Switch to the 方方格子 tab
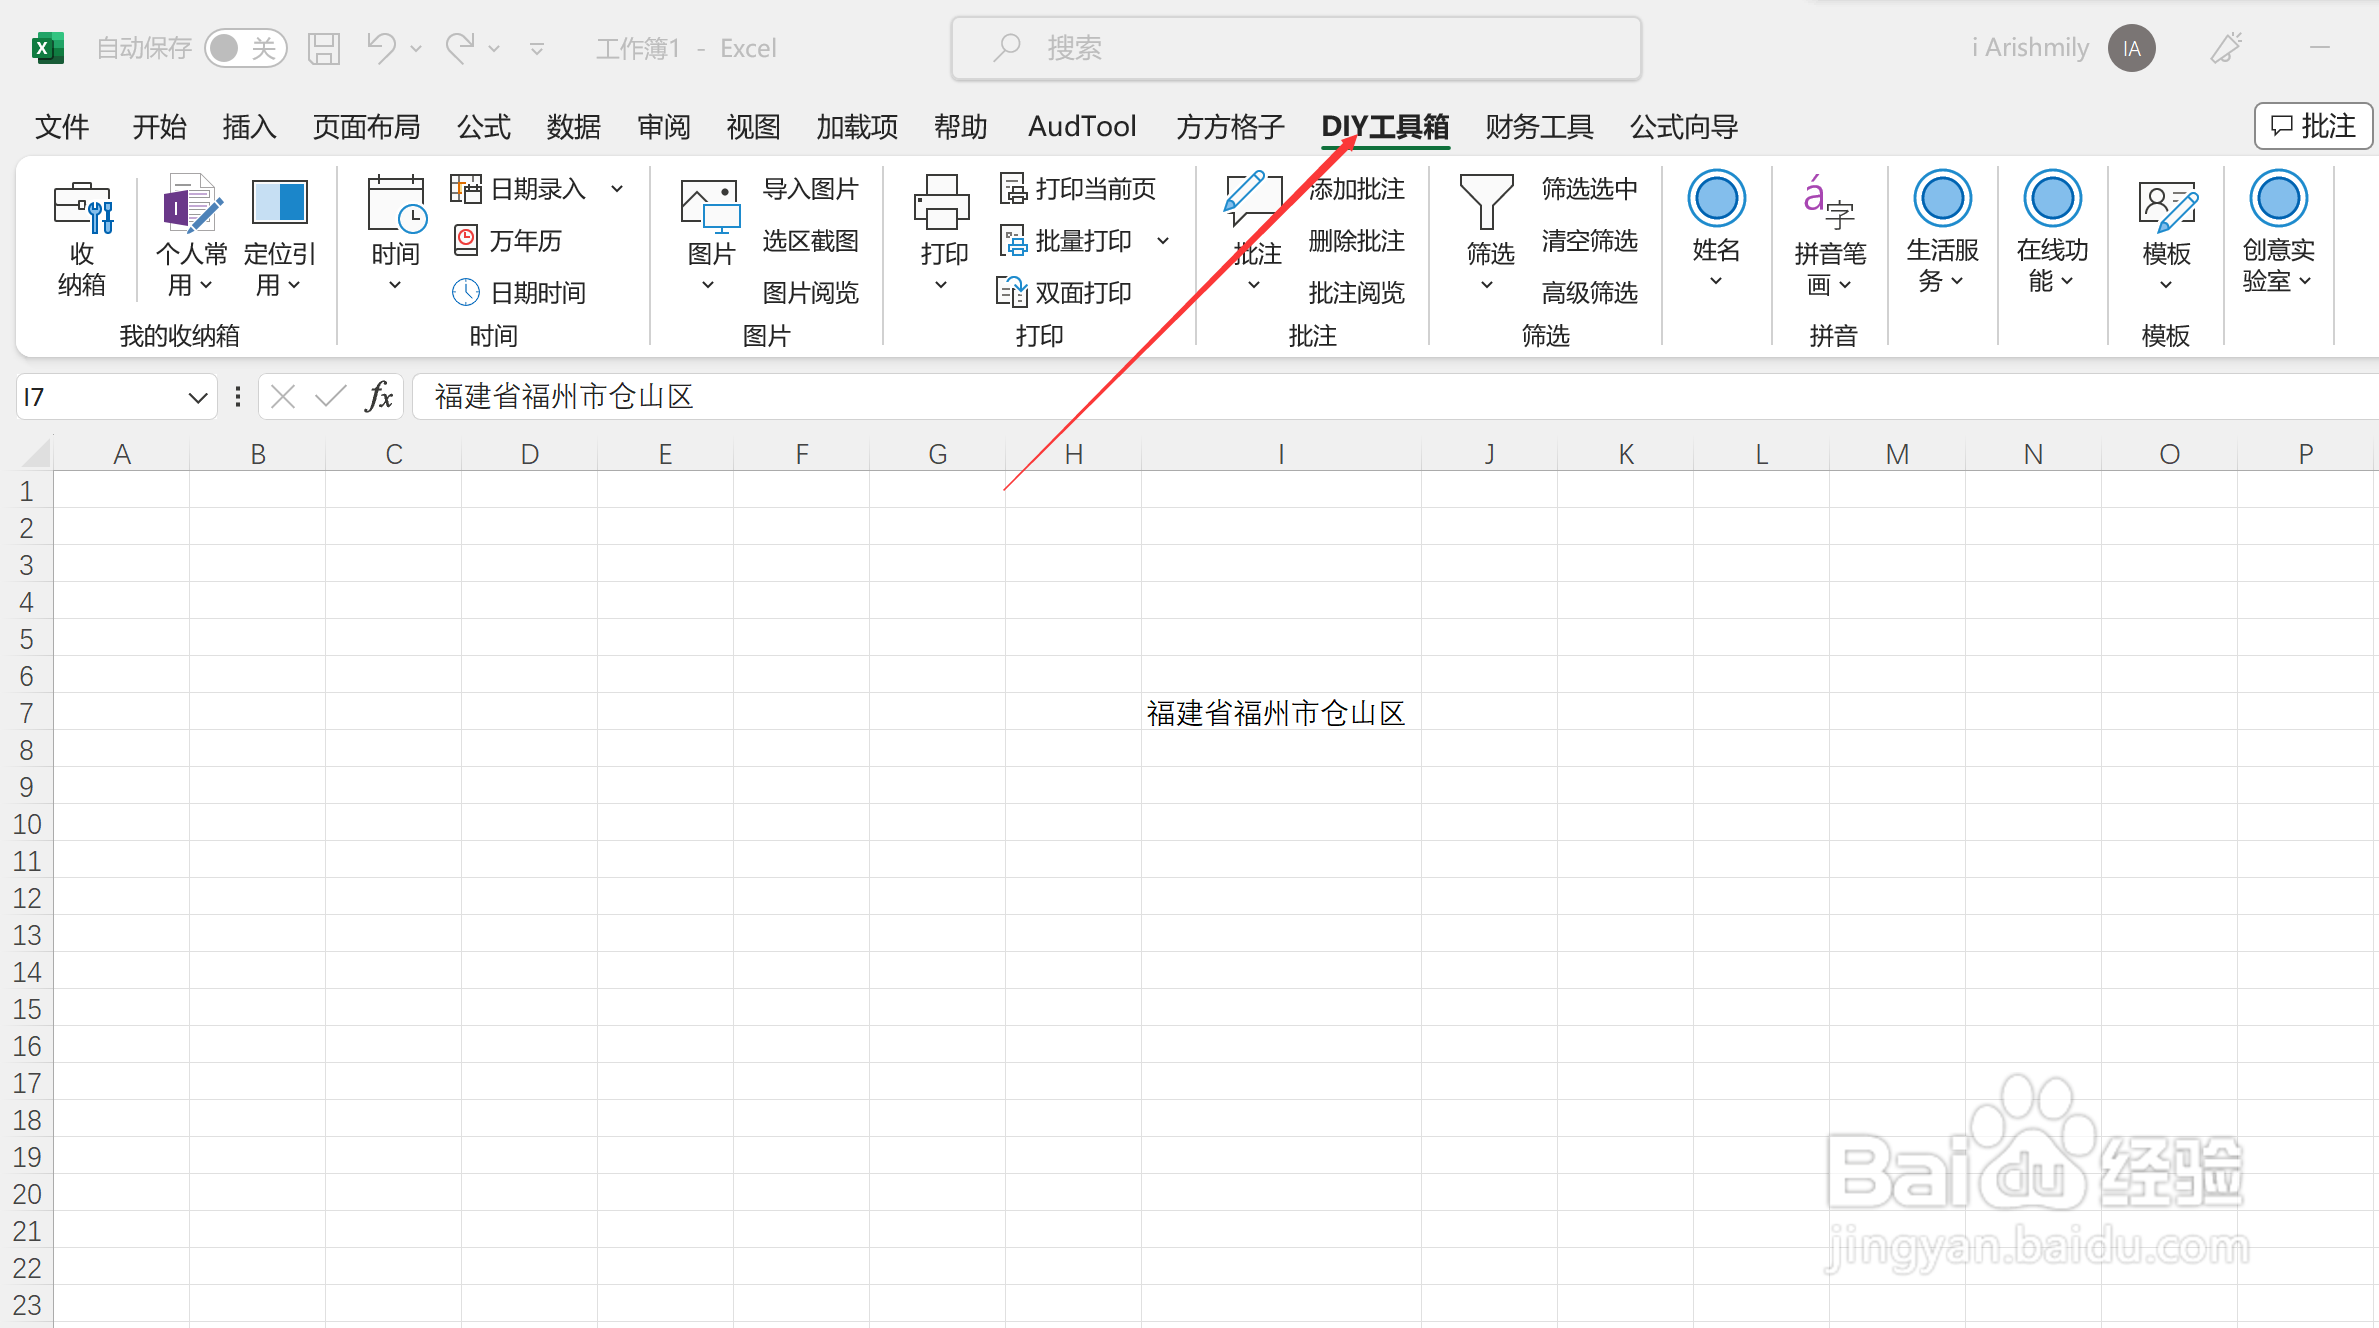Screen dimensions: 2379x1328 click(x=1230, y=127)
